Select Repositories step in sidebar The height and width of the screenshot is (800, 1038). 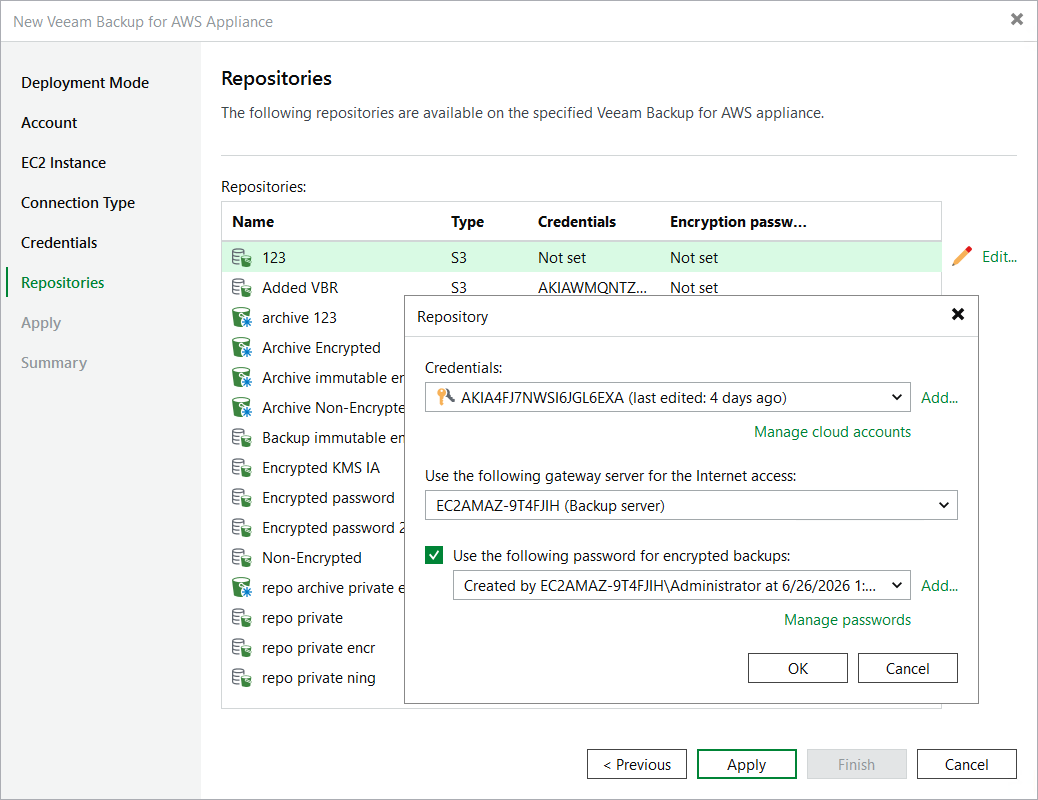63,283
